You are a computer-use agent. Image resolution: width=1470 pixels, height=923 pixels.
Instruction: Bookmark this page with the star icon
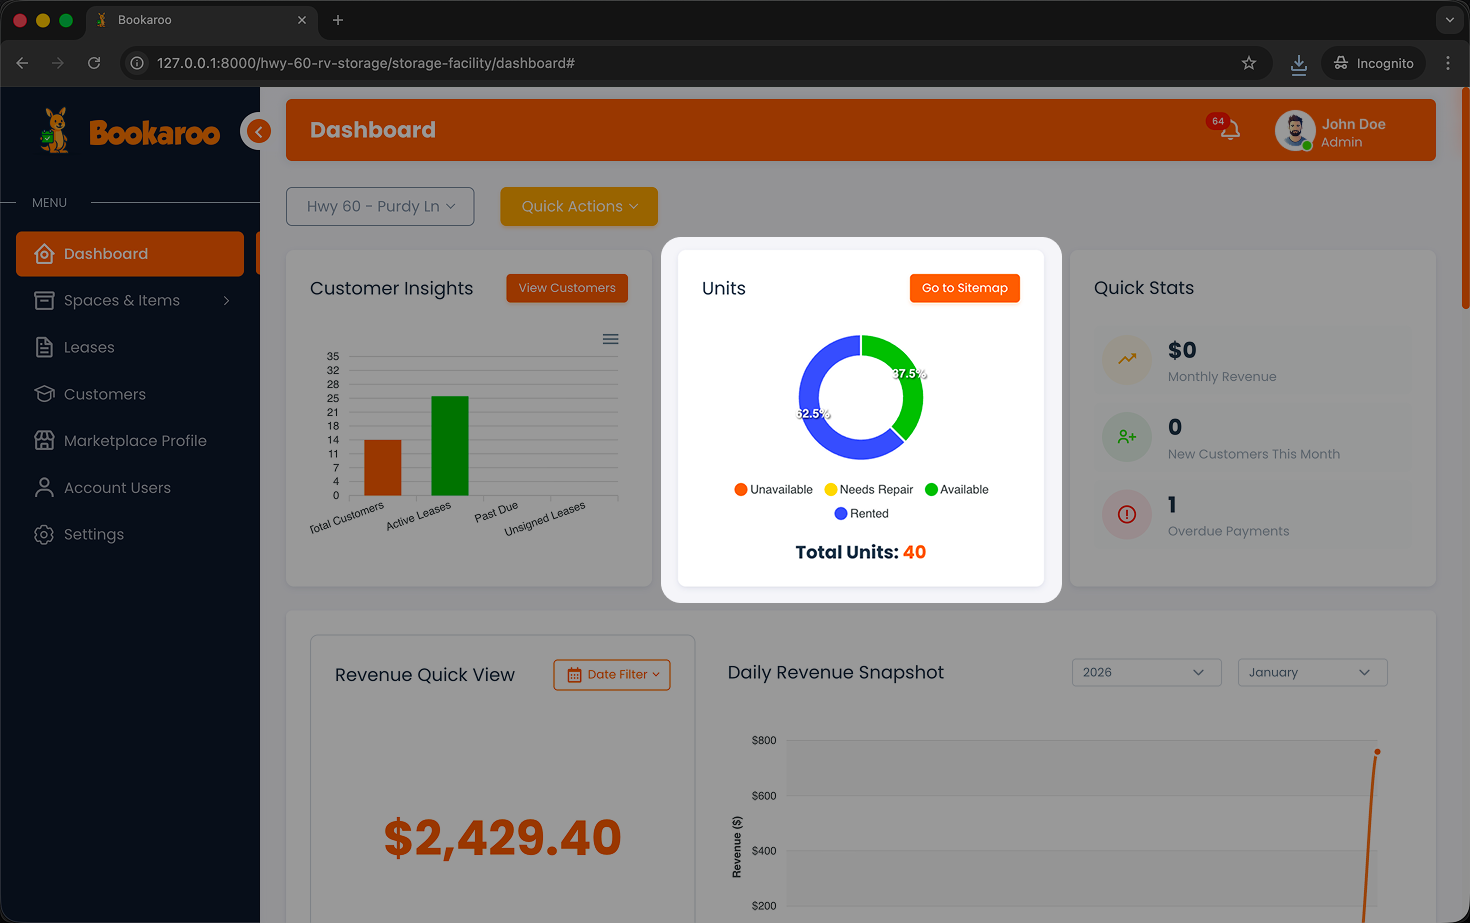coord(1249,63)
